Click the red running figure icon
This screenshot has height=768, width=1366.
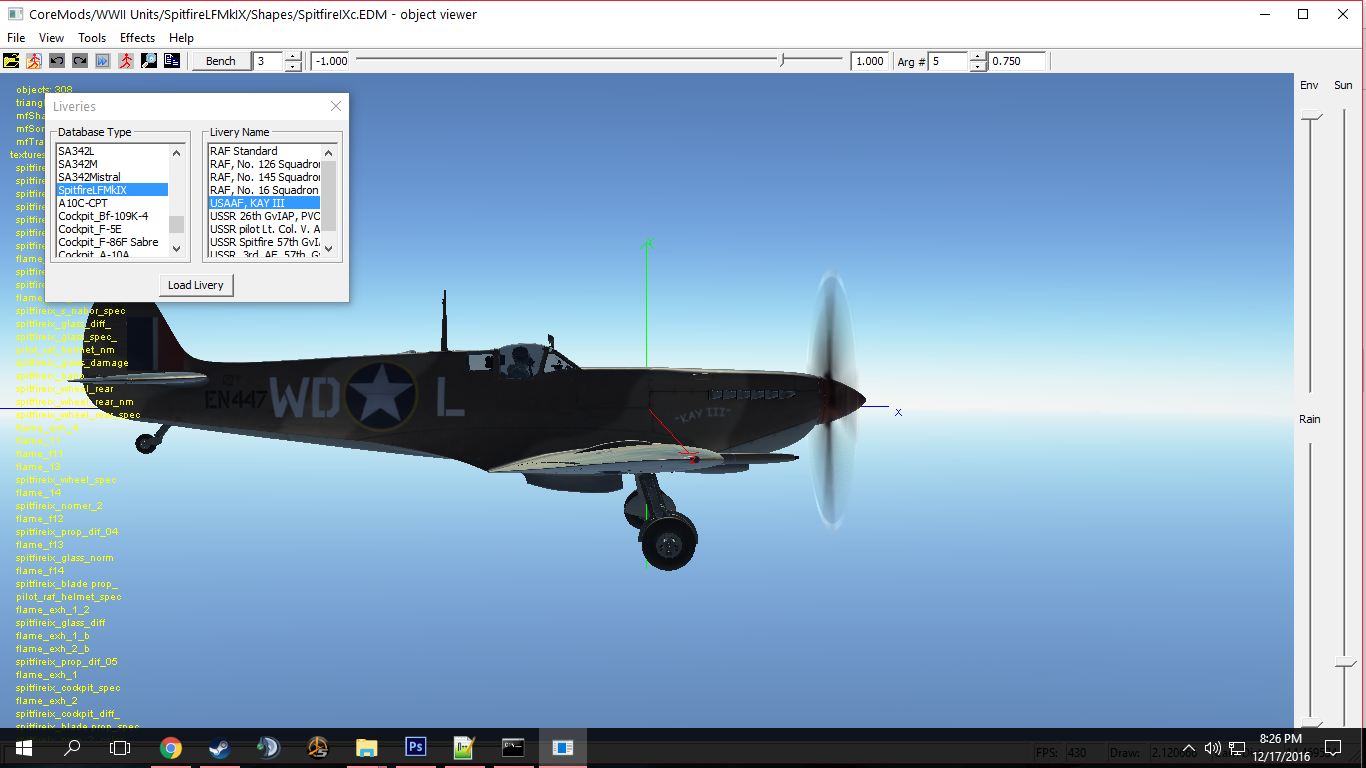pyautogui.click(x=126, y=61)
